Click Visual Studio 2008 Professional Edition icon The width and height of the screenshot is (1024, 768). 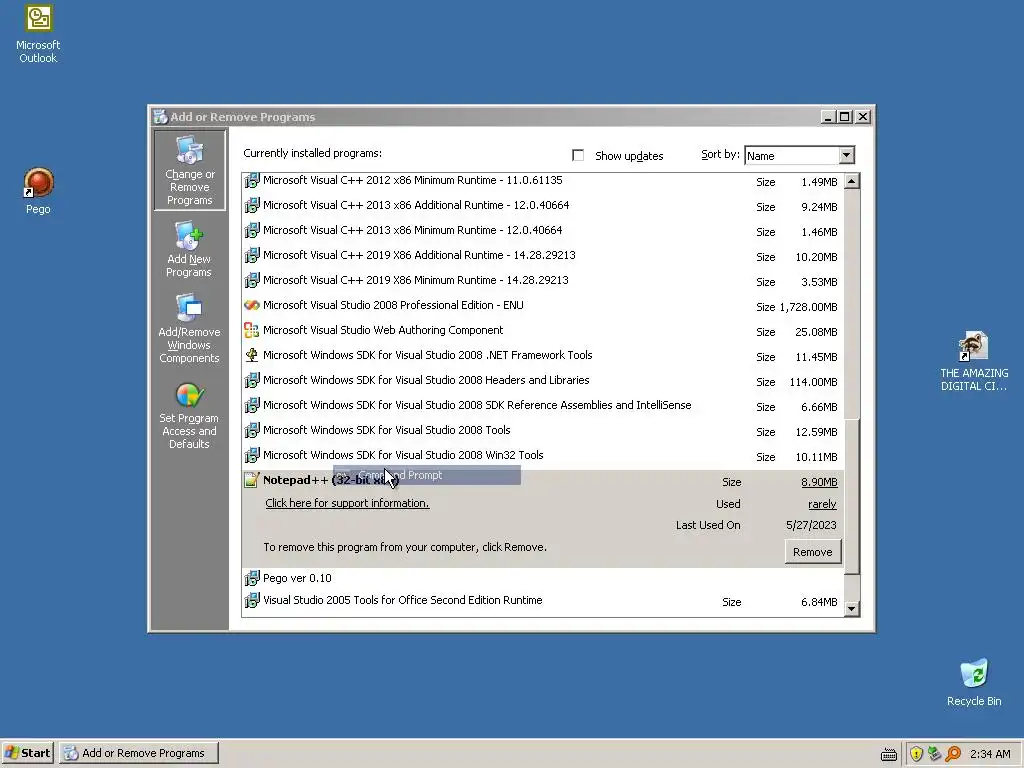pyautogui.click(x=251, y=305)
